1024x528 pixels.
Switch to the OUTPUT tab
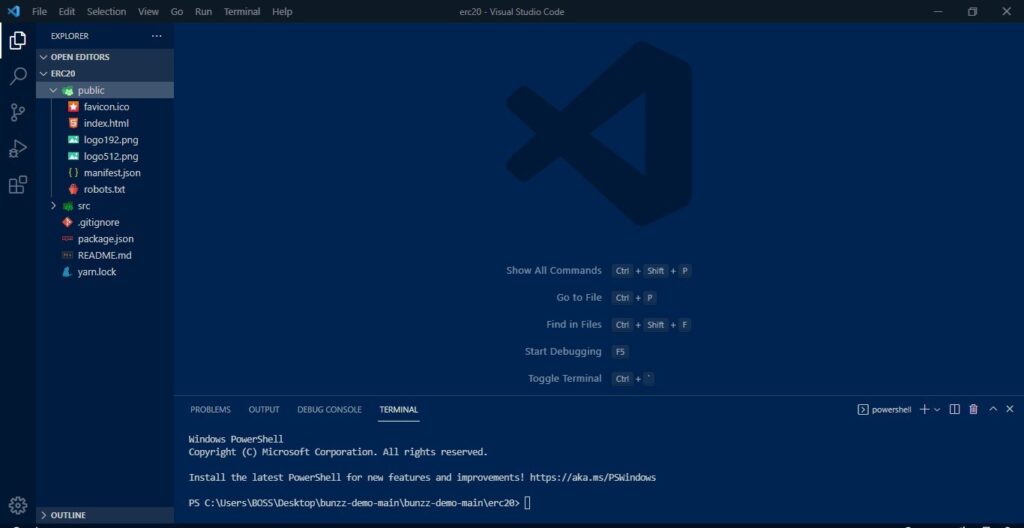click(264, 410)
